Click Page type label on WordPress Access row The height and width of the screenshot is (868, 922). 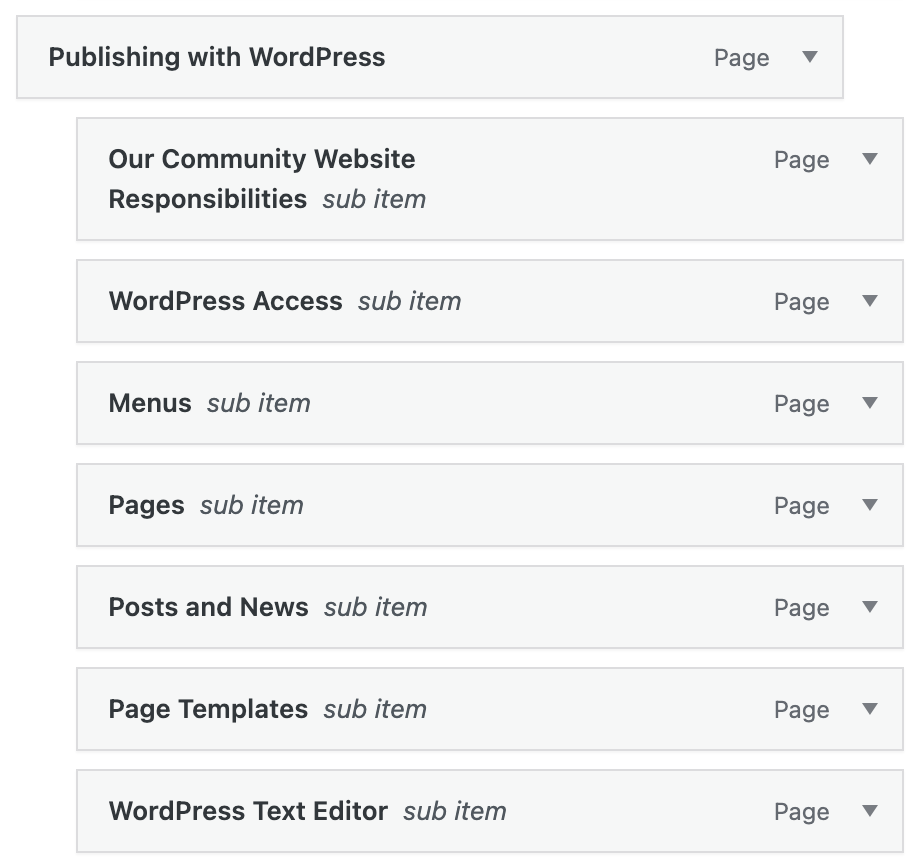[801, 302]
